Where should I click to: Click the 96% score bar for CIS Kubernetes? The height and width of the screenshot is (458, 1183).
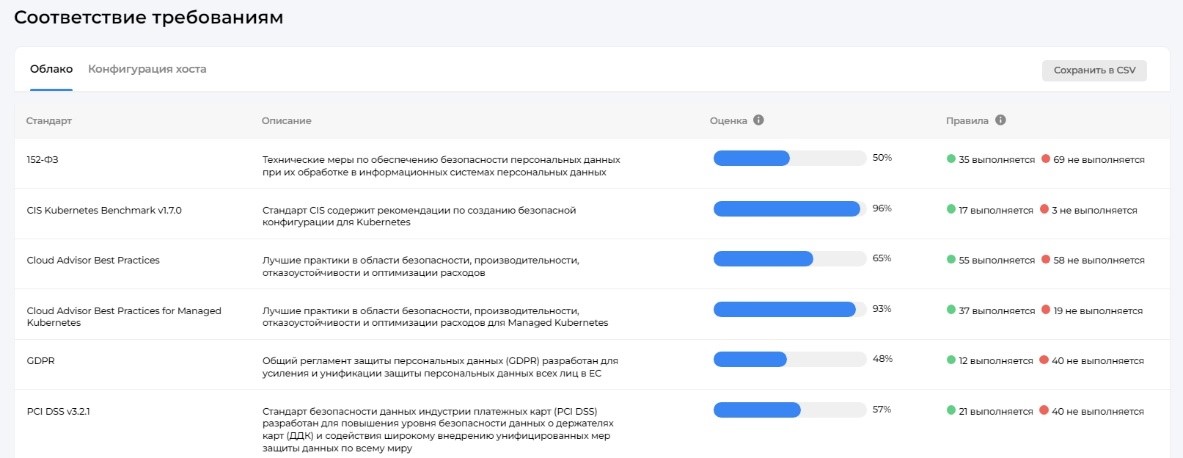click(x=789, y=208)
